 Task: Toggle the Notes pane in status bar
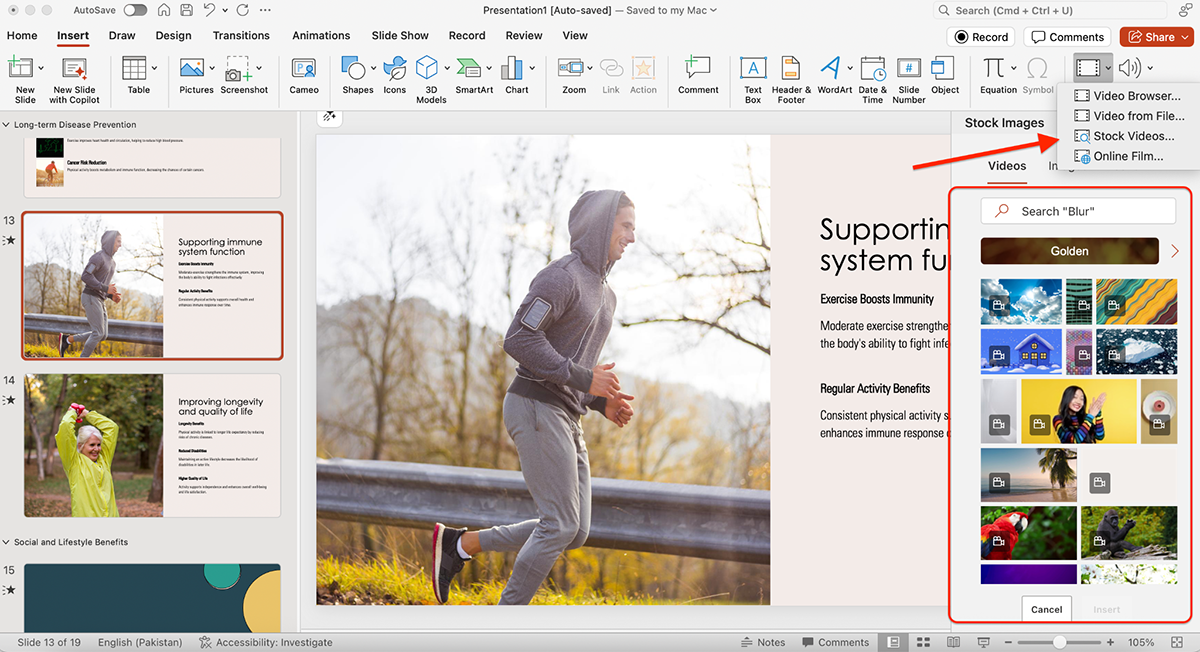click(x=762, y=642)
